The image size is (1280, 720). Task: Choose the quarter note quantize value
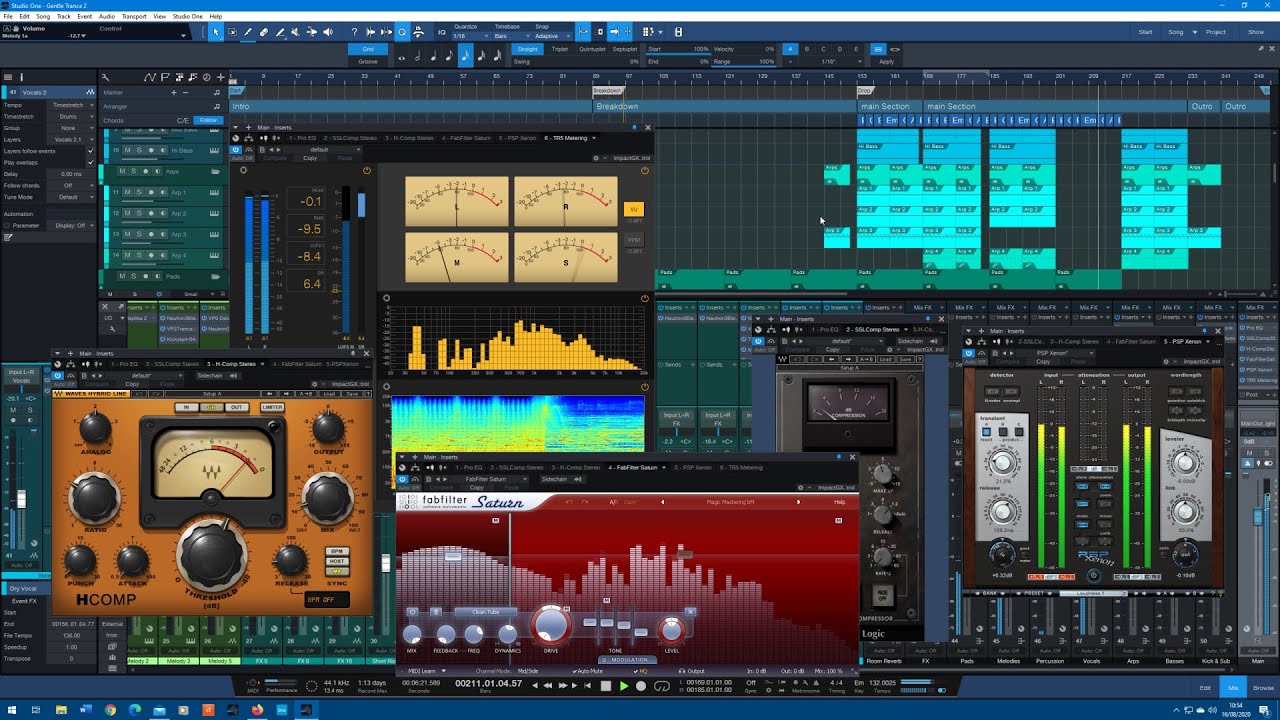pos(435,56)
